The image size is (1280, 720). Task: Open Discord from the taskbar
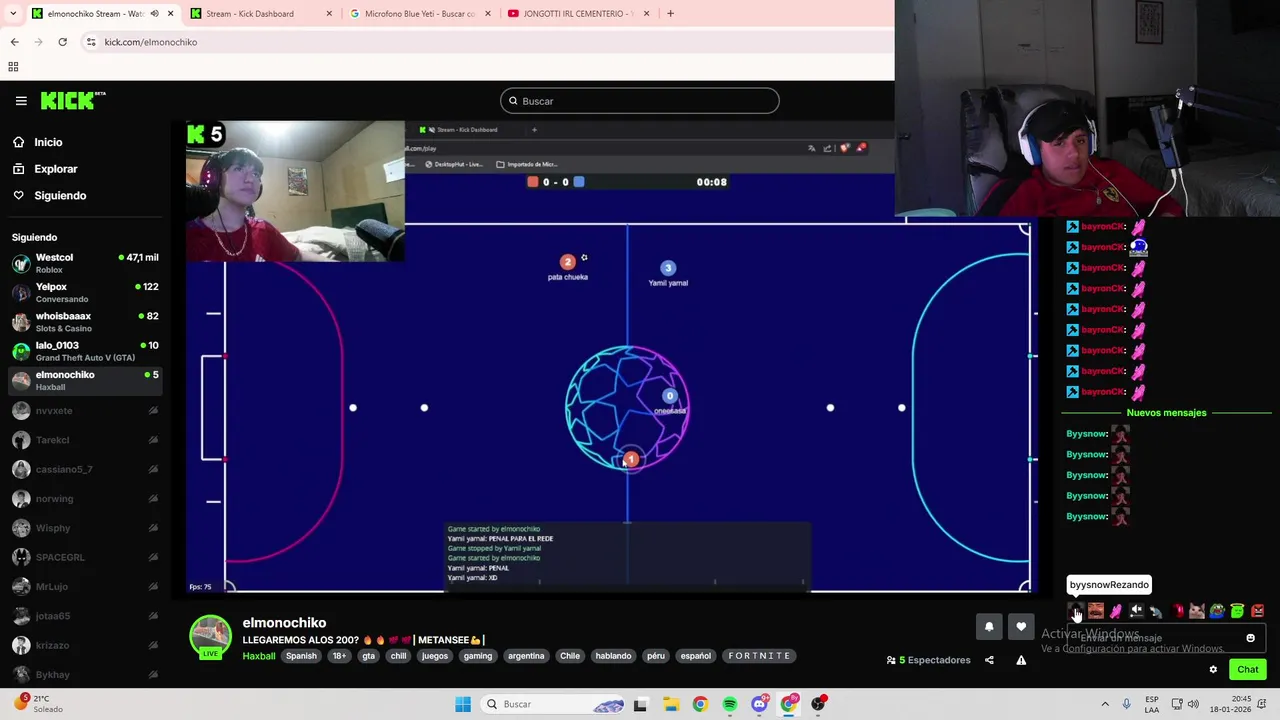(759, 704)
